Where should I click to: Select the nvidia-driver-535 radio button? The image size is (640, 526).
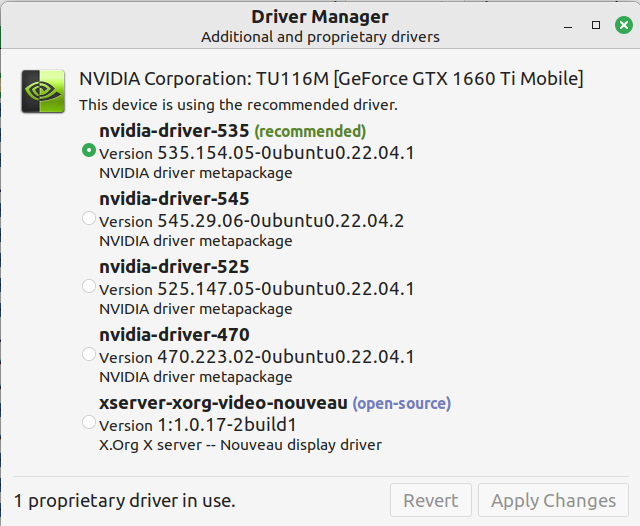point(89,150)
